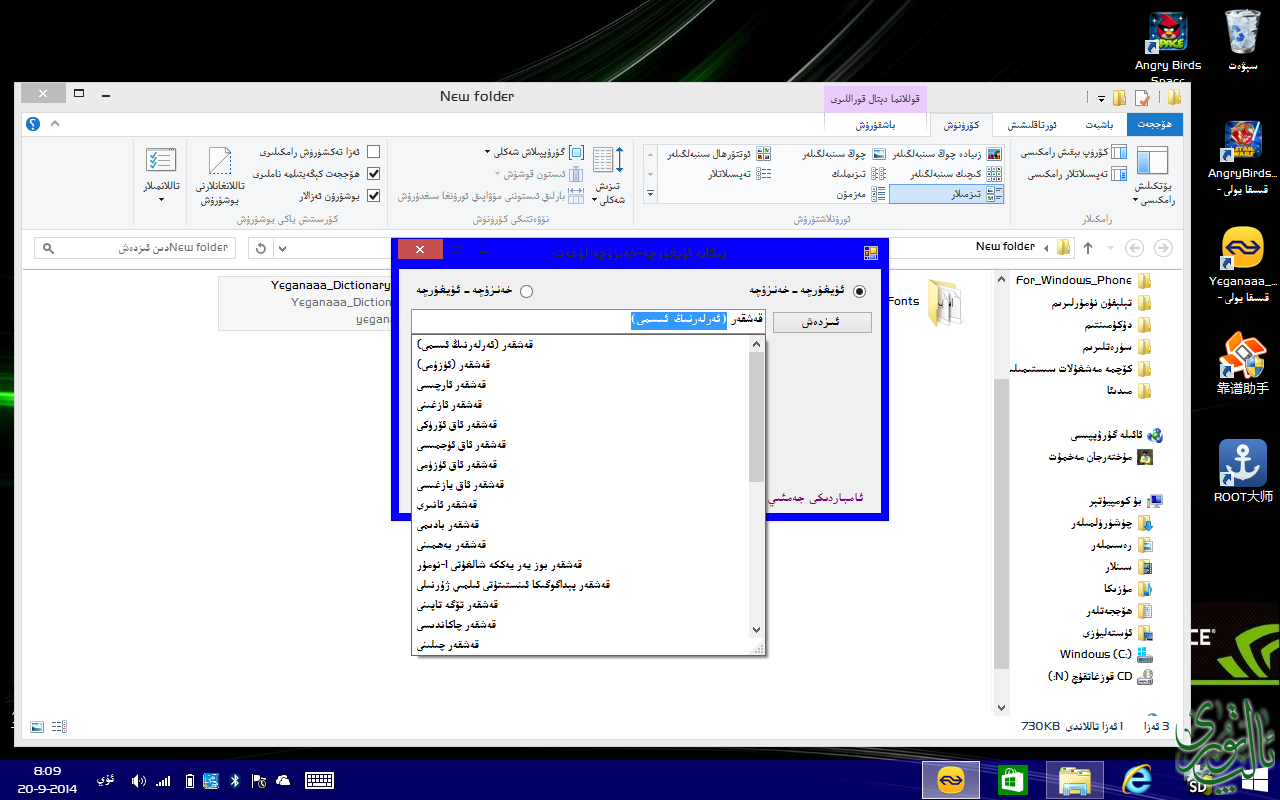This screenshot has width=1280, height=800.
Task: Open the ھۆججەت (File) ribbon tab
Action: pos(1154,125)
